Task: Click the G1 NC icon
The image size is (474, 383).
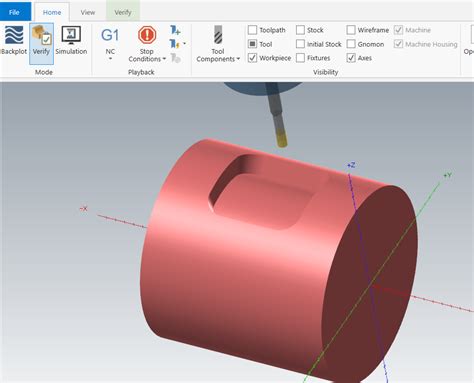Action: [110, 35]
